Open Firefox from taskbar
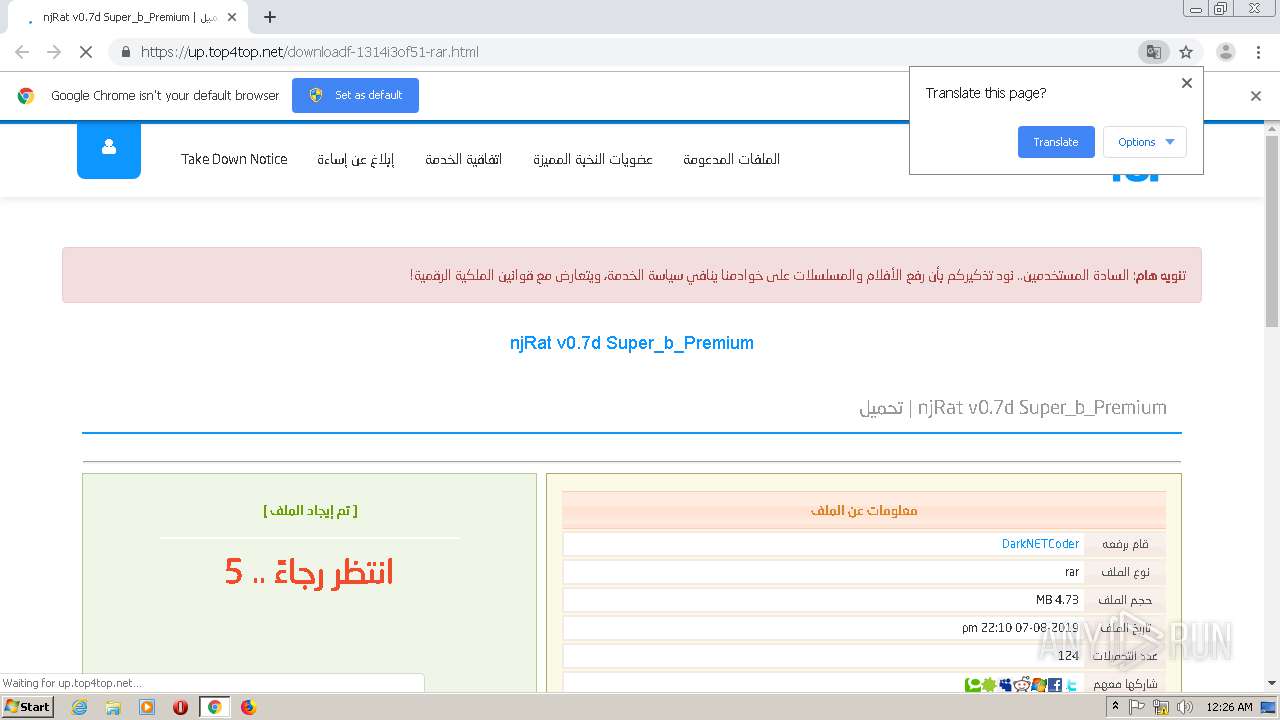The height and width of the screenshot is (720, 1280). tap(249, 707)
